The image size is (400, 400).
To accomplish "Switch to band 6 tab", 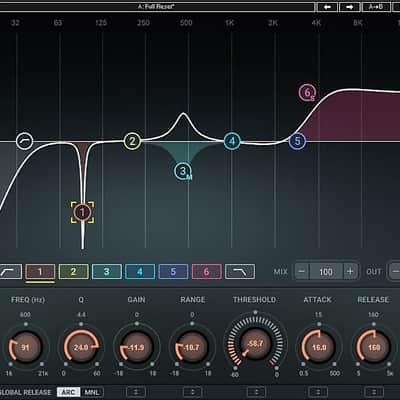I will pyautogui.click(x=207, y=272).
